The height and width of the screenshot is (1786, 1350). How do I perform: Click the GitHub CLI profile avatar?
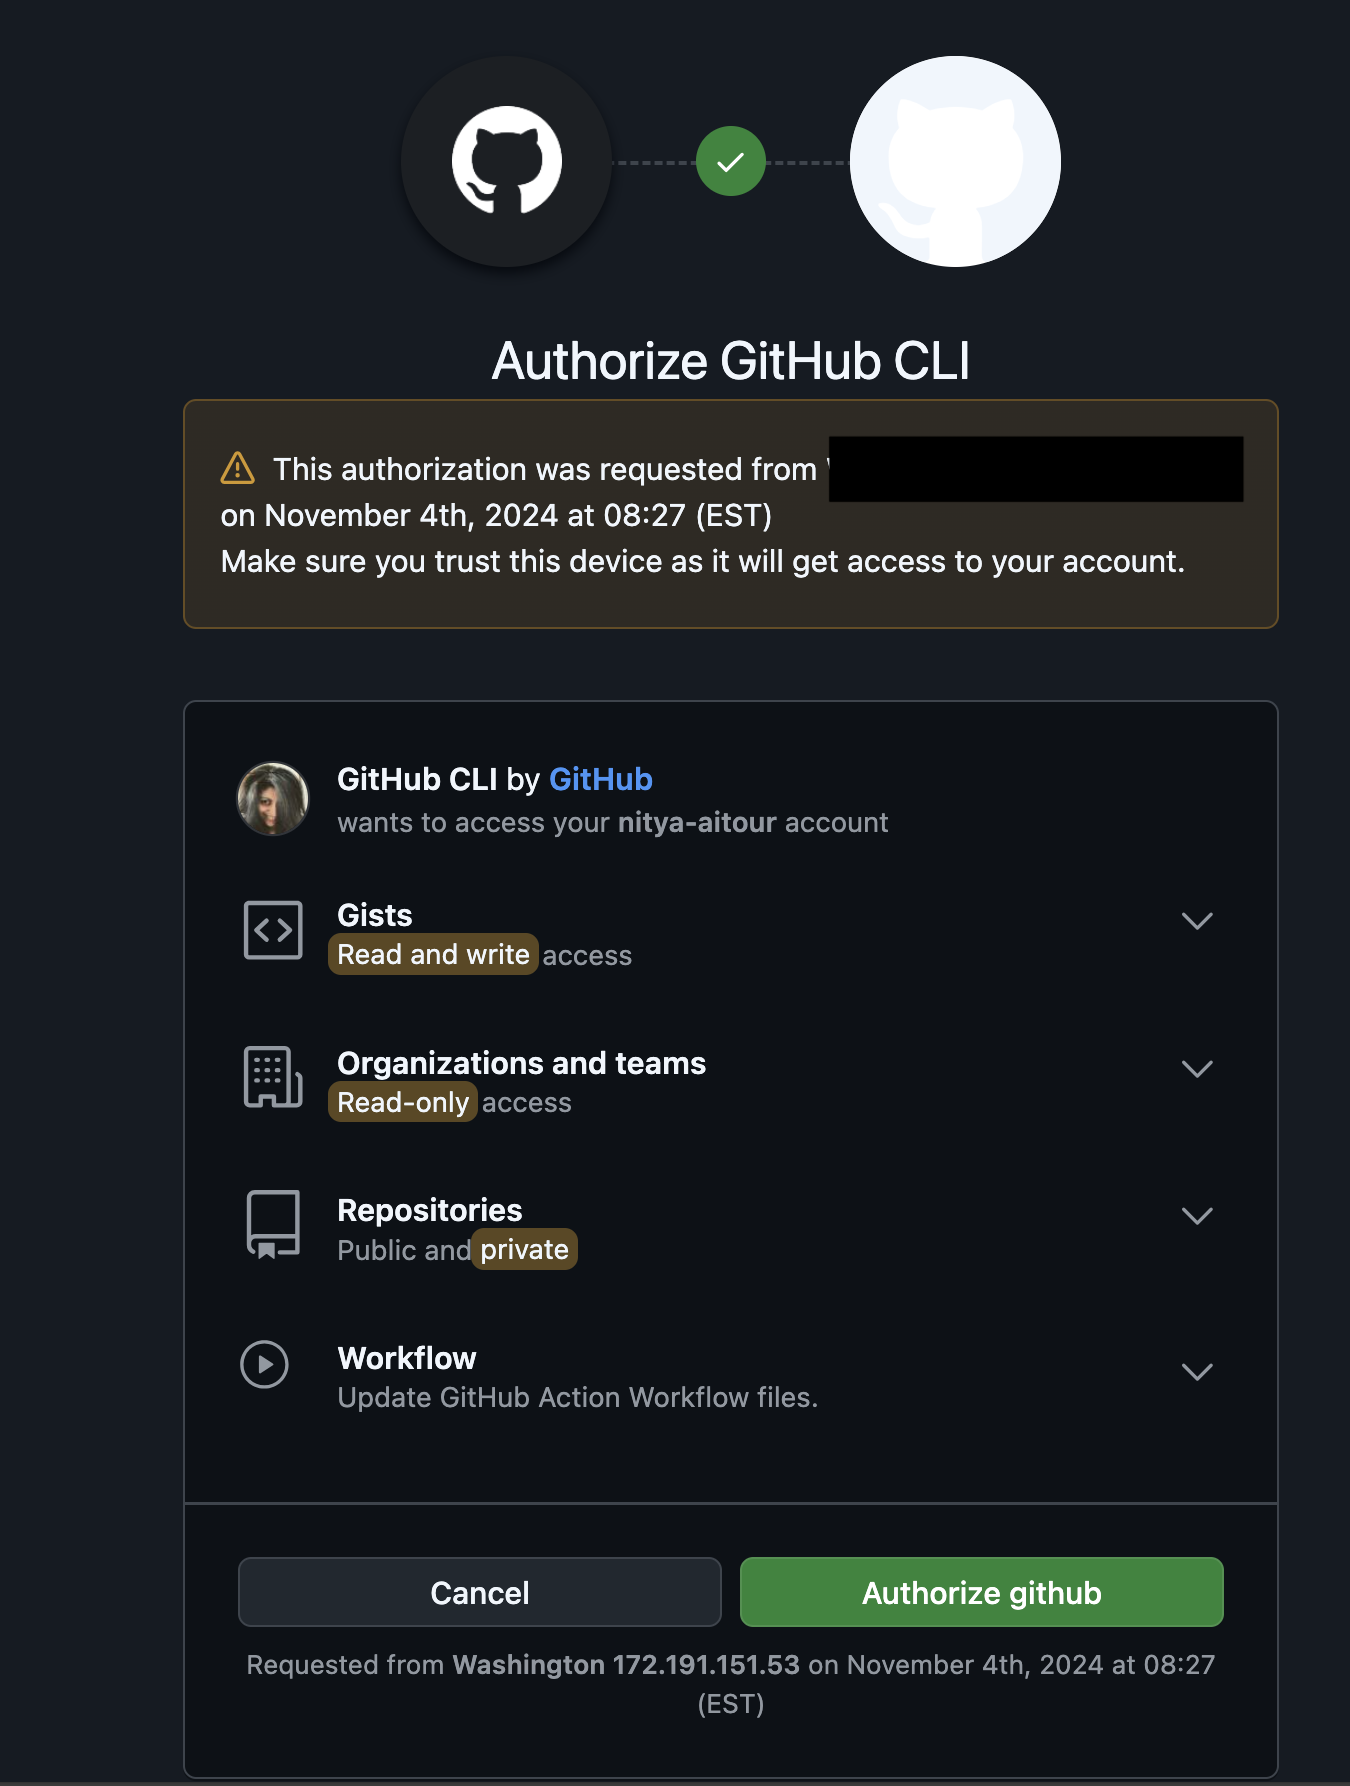click(x=273, y=798)
